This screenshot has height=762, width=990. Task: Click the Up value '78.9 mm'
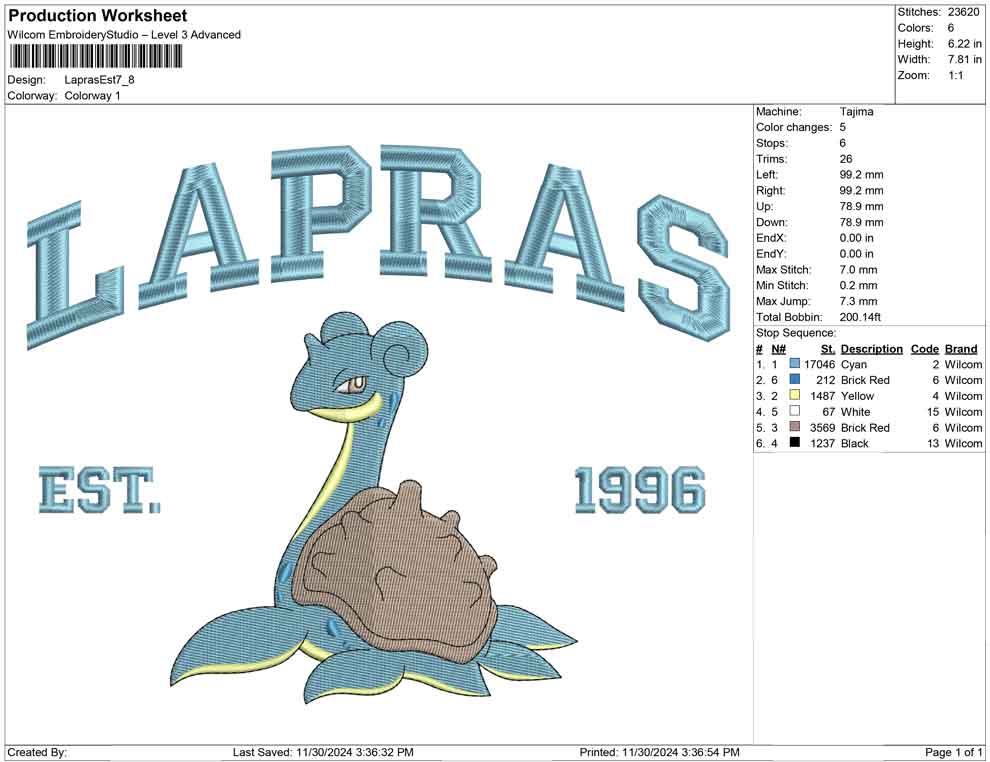(x=862, y=206)
